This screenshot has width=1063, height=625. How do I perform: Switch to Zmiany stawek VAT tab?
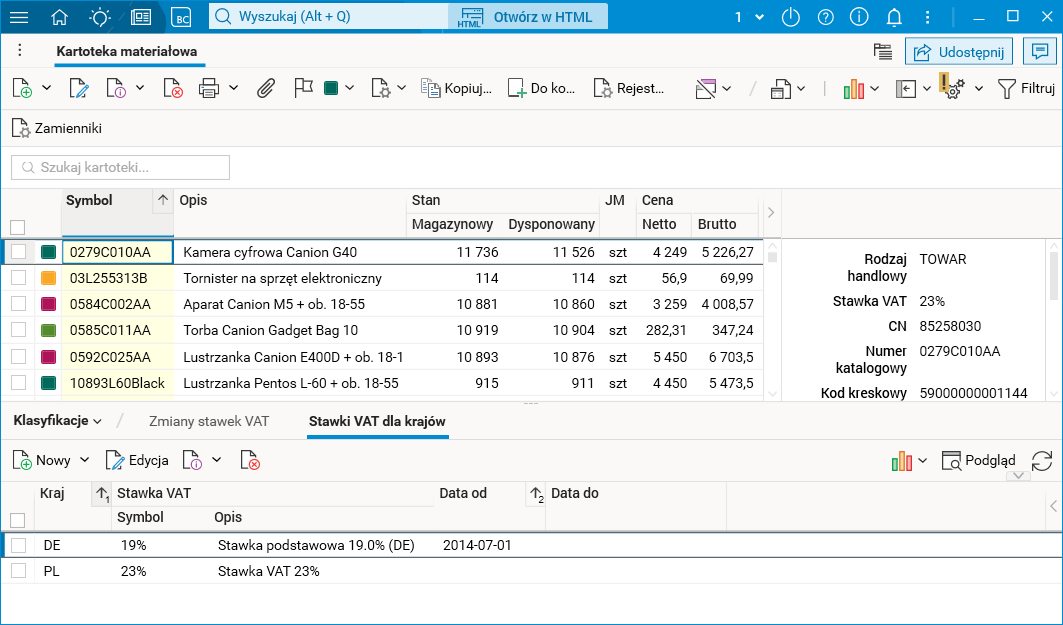click(x=208, y=421)
